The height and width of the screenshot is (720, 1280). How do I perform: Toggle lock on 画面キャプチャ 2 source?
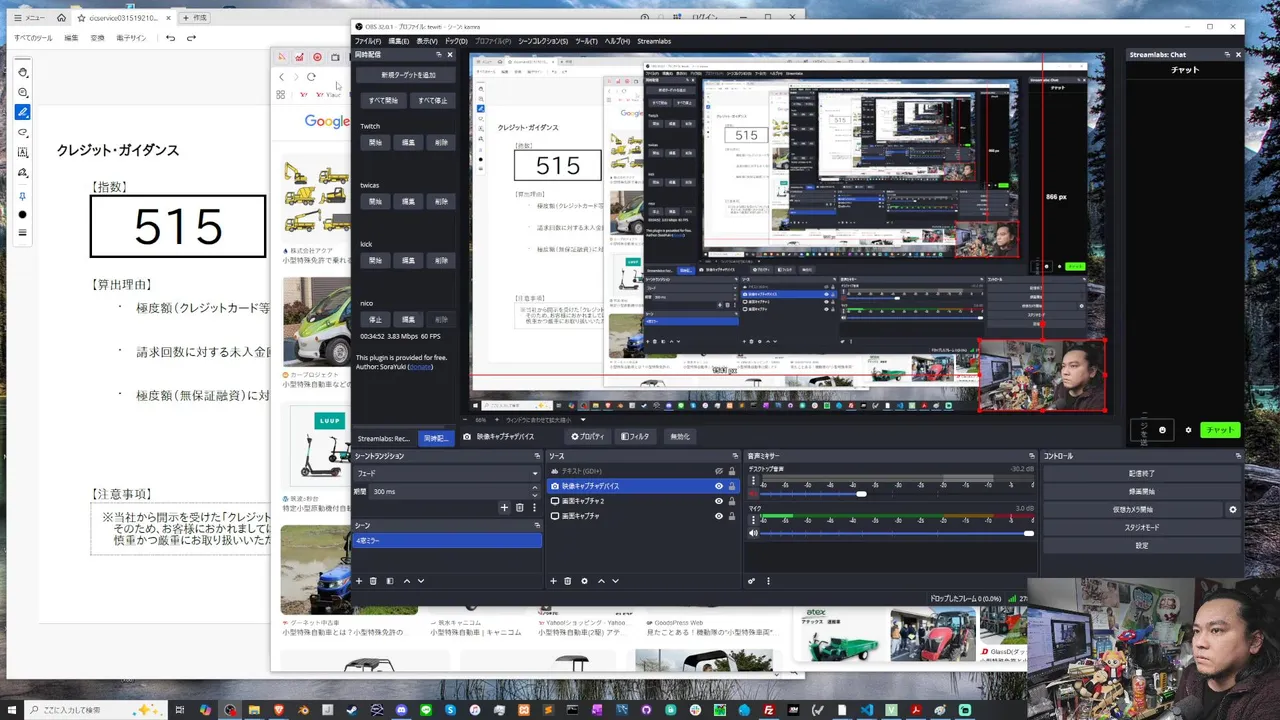coord(732,501)
